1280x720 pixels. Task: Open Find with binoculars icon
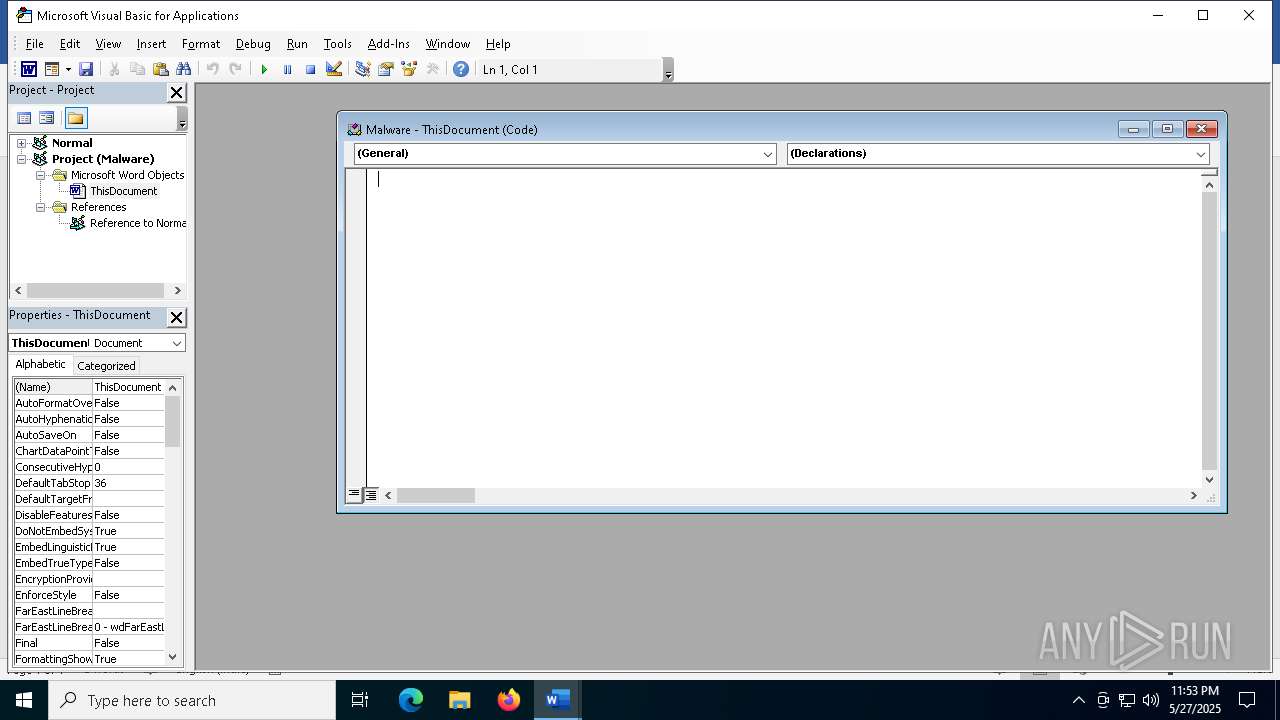[x=183, y=69]
